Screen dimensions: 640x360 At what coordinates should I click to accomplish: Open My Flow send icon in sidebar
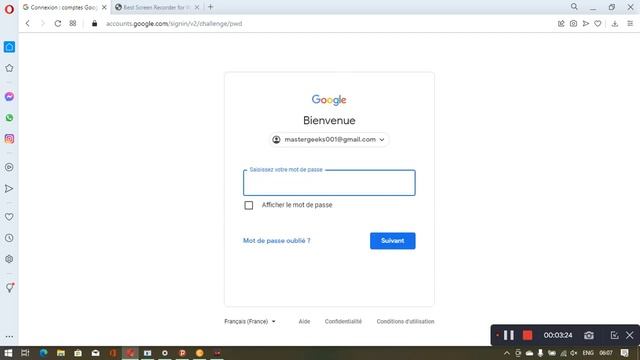pos(9,189)
